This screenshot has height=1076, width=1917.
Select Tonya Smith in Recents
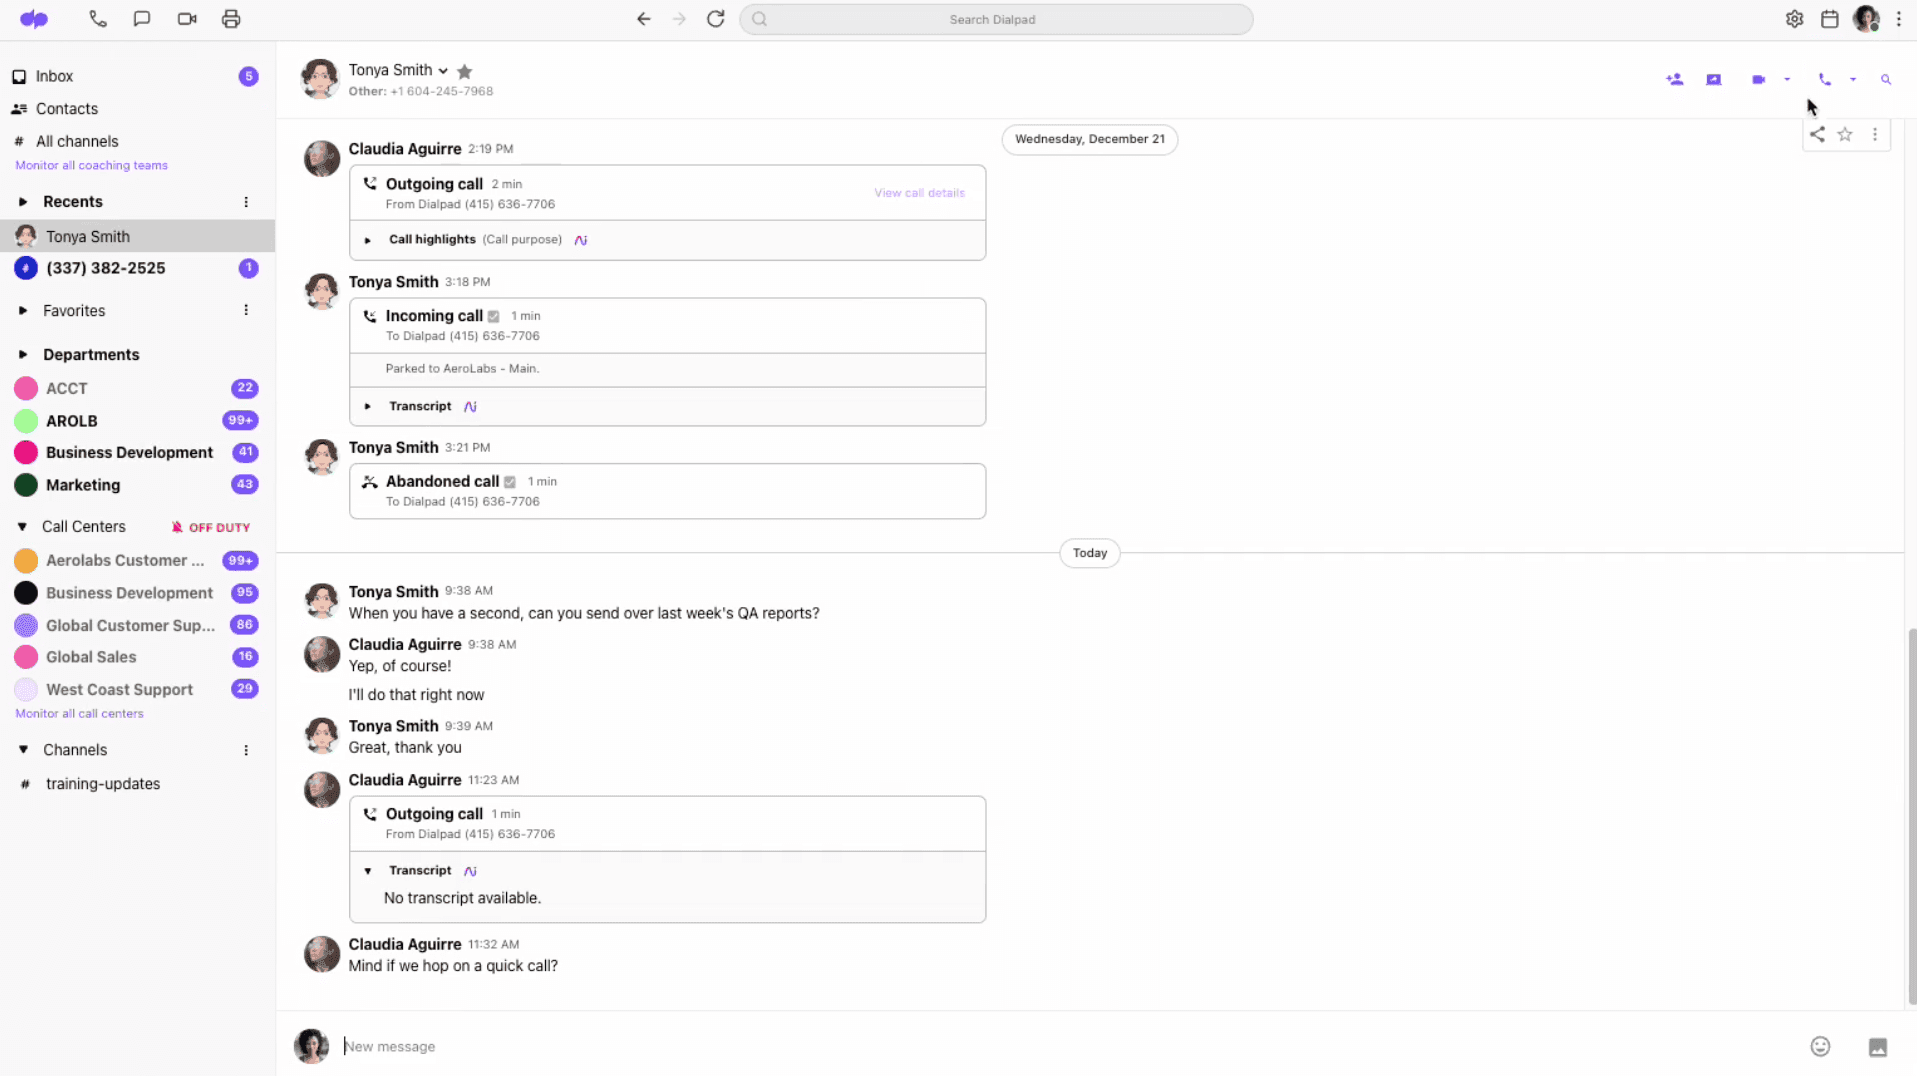[137, 236]
